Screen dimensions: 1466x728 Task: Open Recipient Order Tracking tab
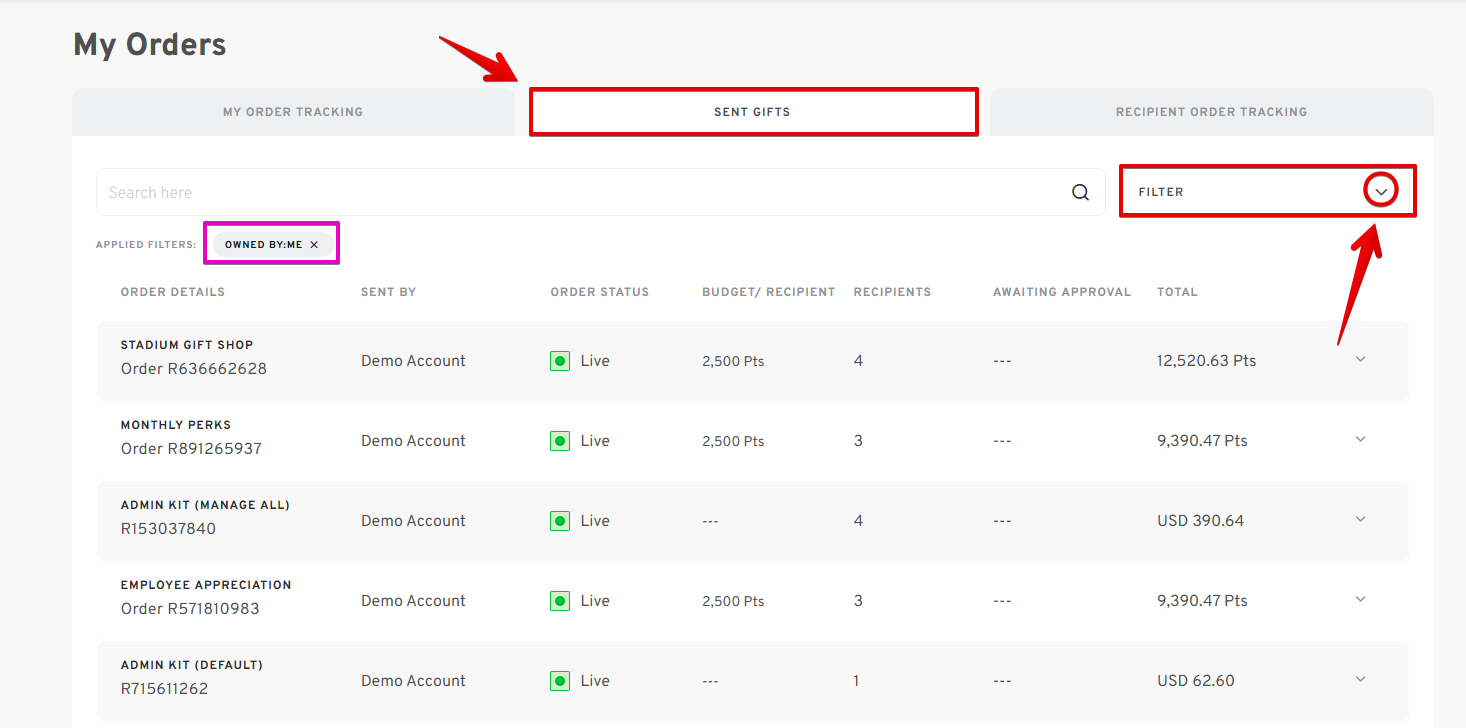point(1211,112)
